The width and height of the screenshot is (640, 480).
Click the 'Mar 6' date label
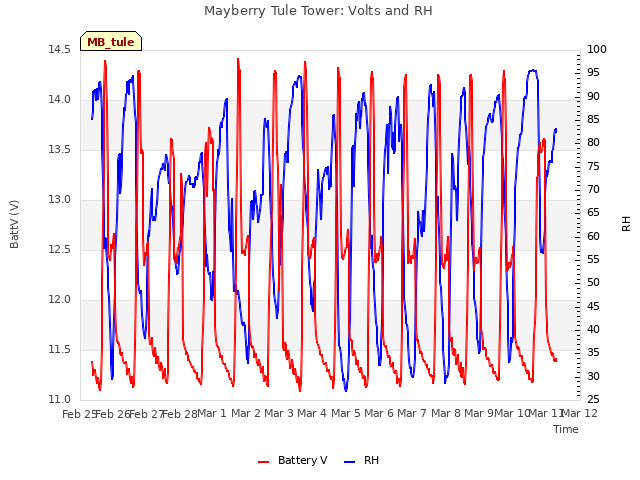pyautogui.click(x=379, y=413)
